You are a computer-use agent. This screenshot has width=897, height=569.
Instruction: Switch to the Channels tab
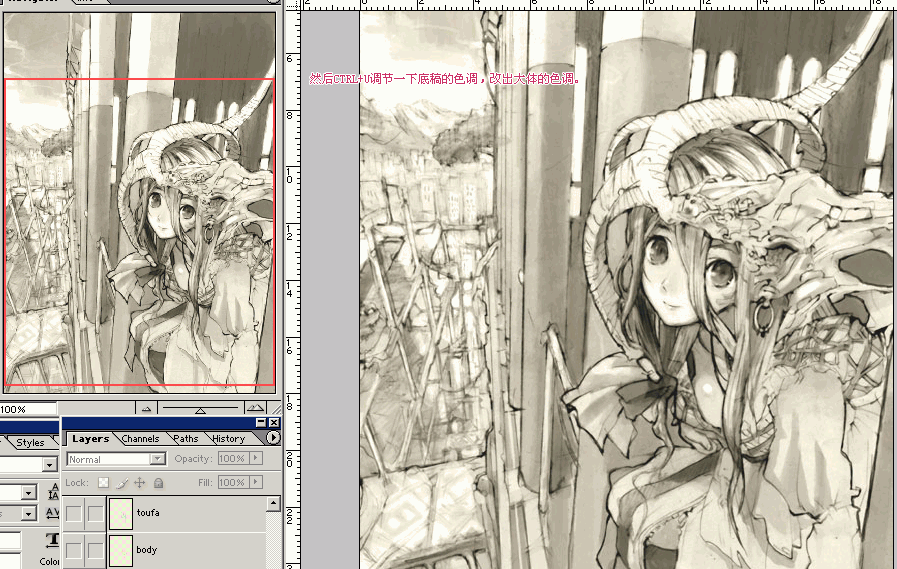pos(140,439)
